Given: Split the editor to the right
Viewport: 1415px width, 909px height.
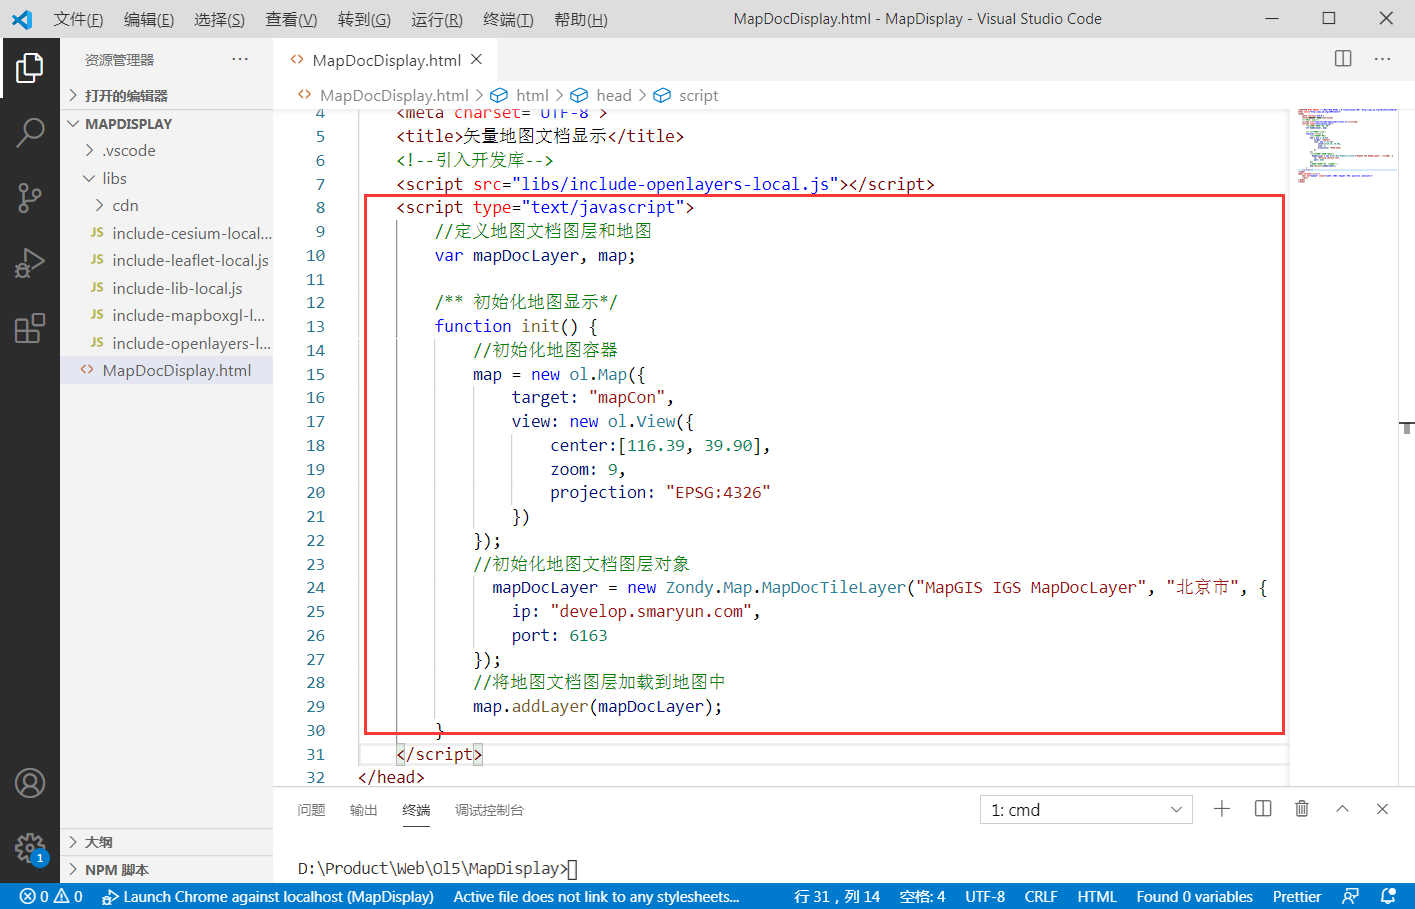Looking at the screenshot, I should (1343, 59).
